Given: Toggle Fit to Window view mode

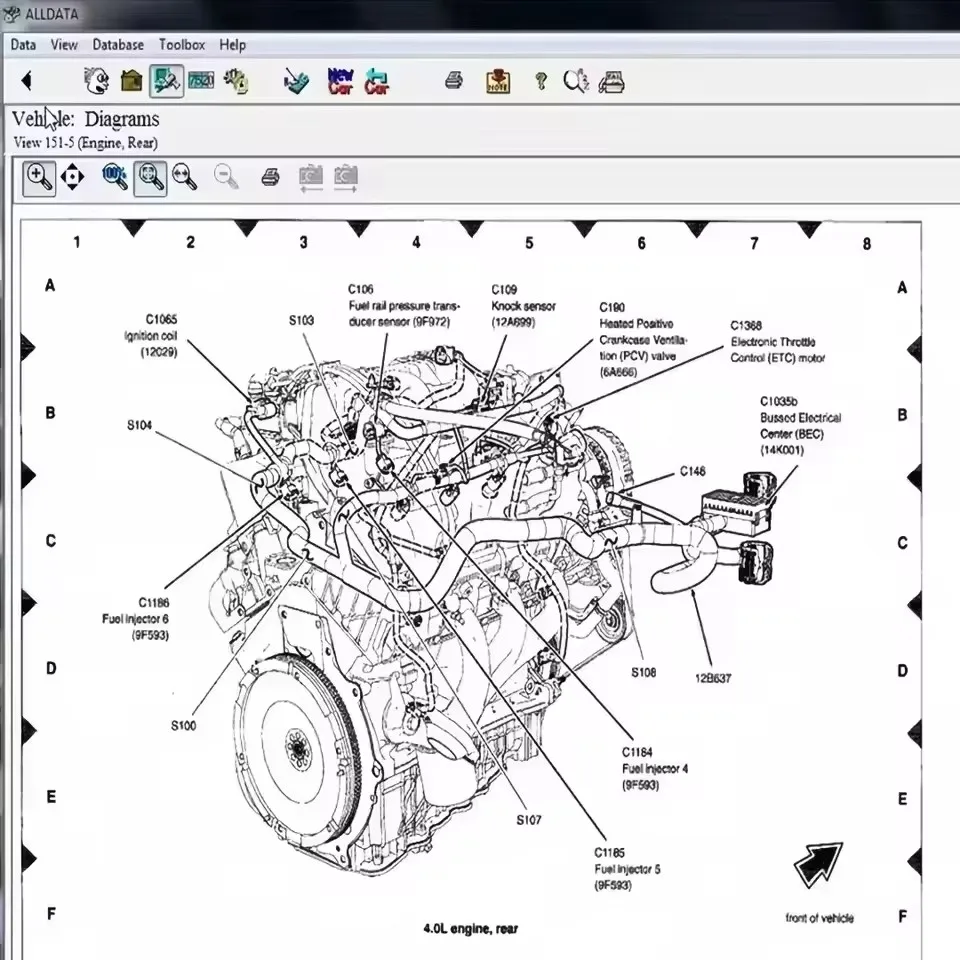Looking at the screenshot, I should pos(150,177).
